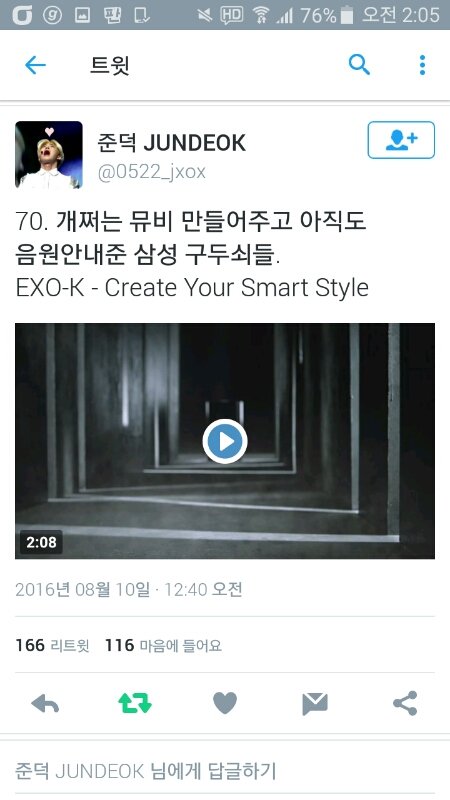View the 166 리트윗 list
The width and height of the screenshot is (450, 800).
pyautogui.click(x=53, y=645)
